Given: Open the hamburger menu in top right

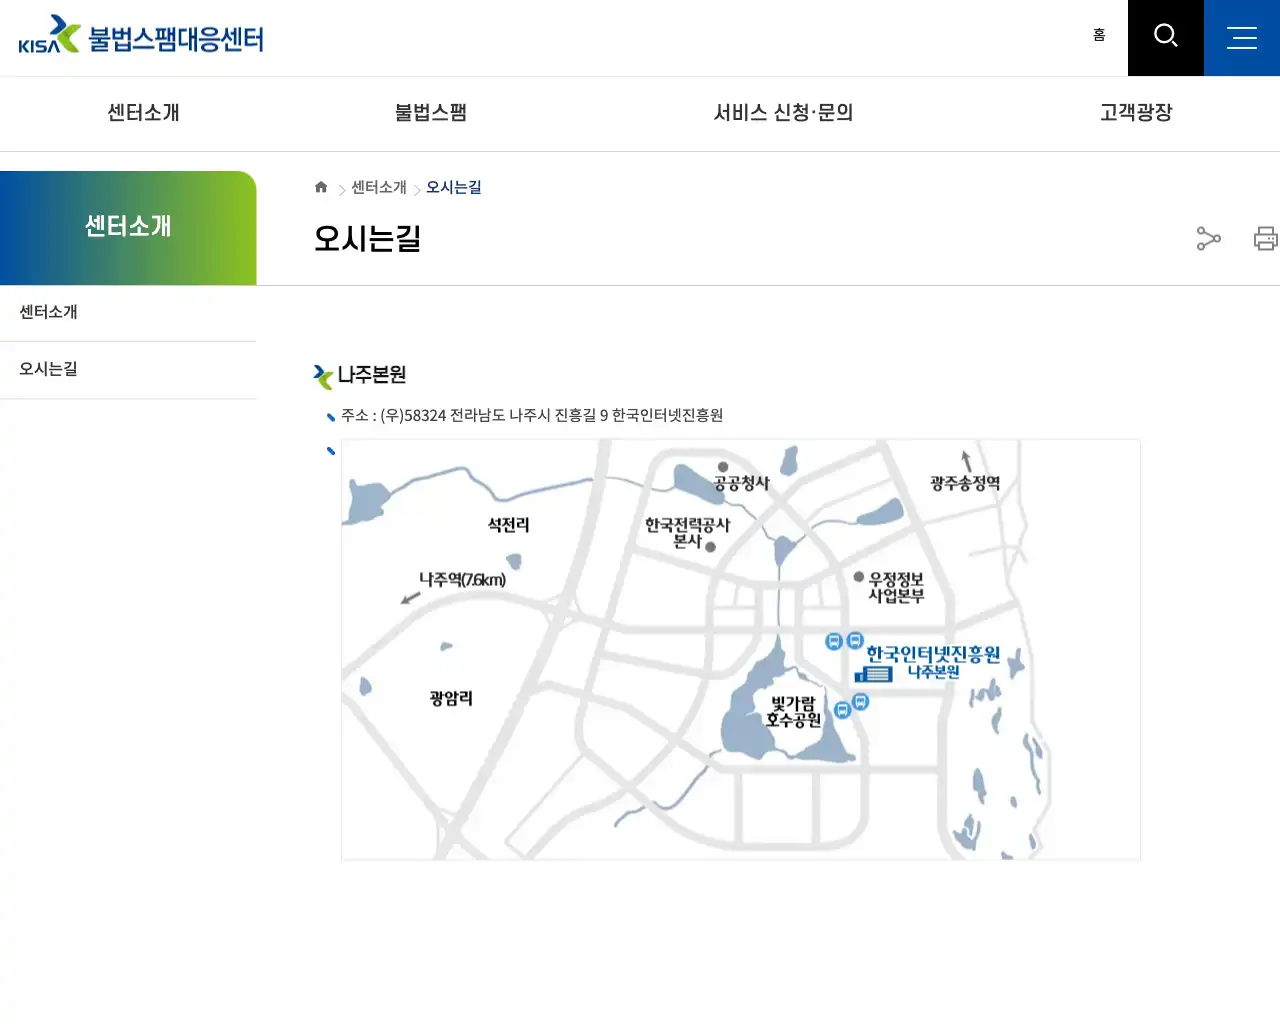Looking at the screenshot, I should [1242, 37].
